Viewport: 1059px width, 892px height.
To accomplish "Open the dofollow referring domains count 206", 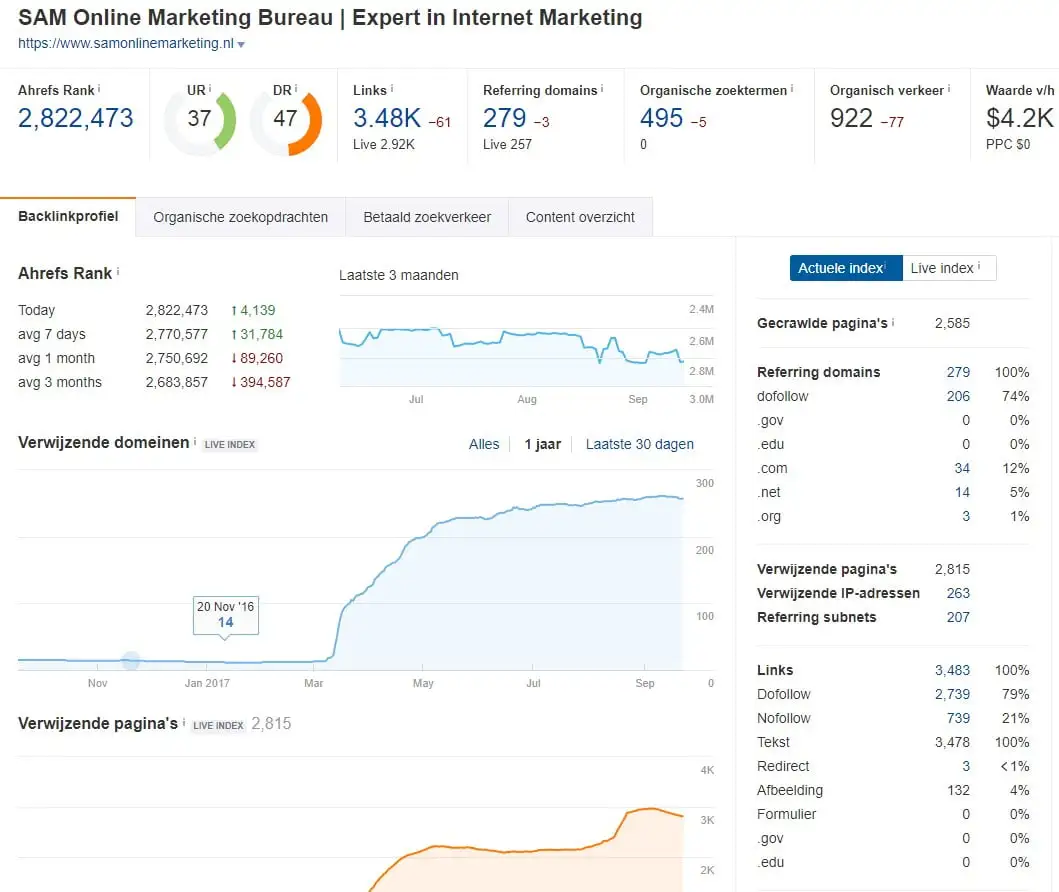I will point(958,396).
